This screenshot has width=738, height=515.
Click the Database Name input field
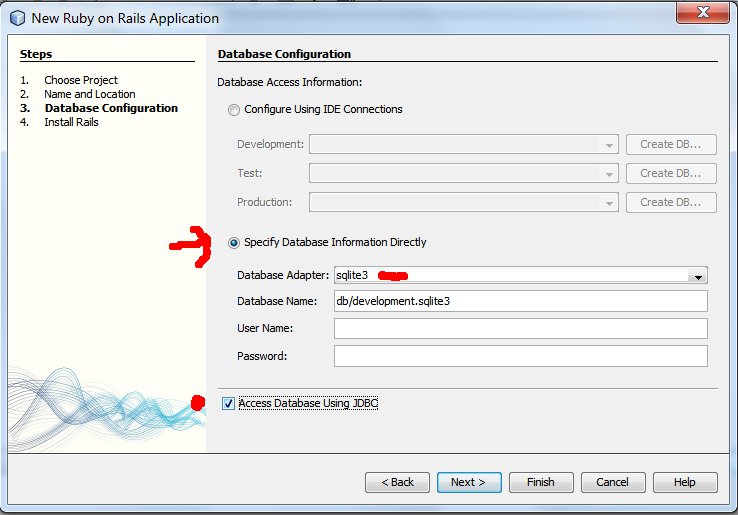click(521, 301)
